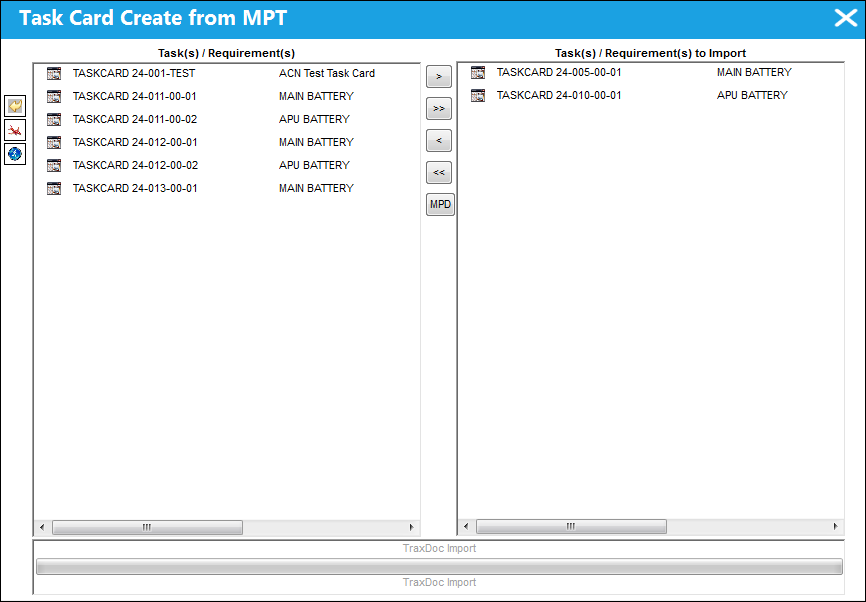Image resolution: width=866 pixels, height=602 pixels.
Task: Click the yellow back arrow sidebar icon
Action: click(15, 105)
